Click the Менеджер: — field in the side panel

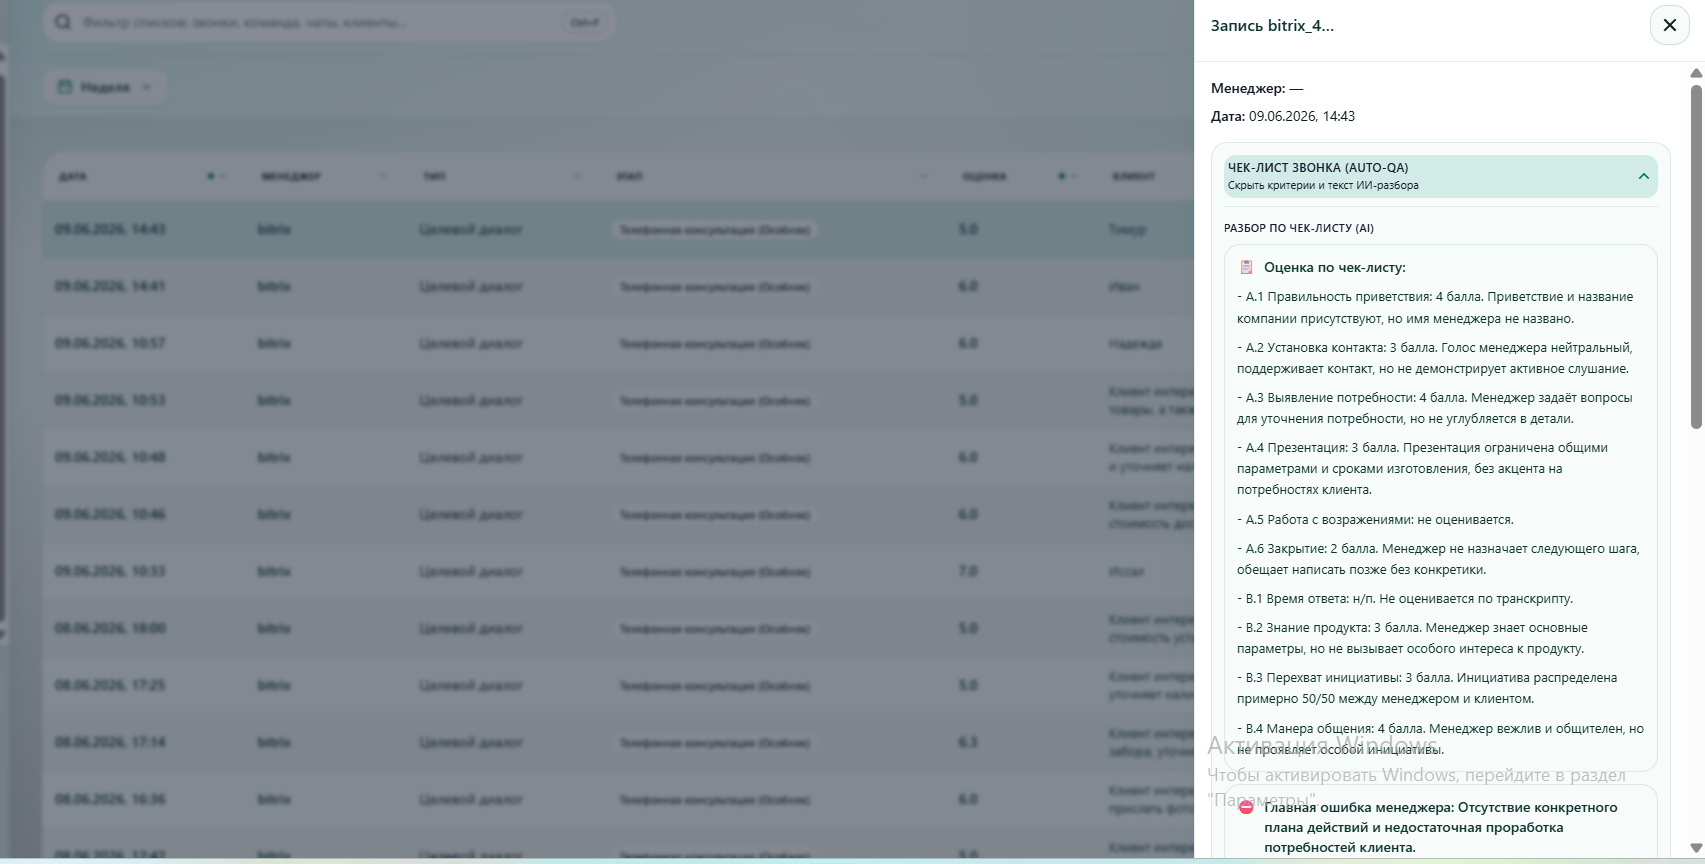1257,88
